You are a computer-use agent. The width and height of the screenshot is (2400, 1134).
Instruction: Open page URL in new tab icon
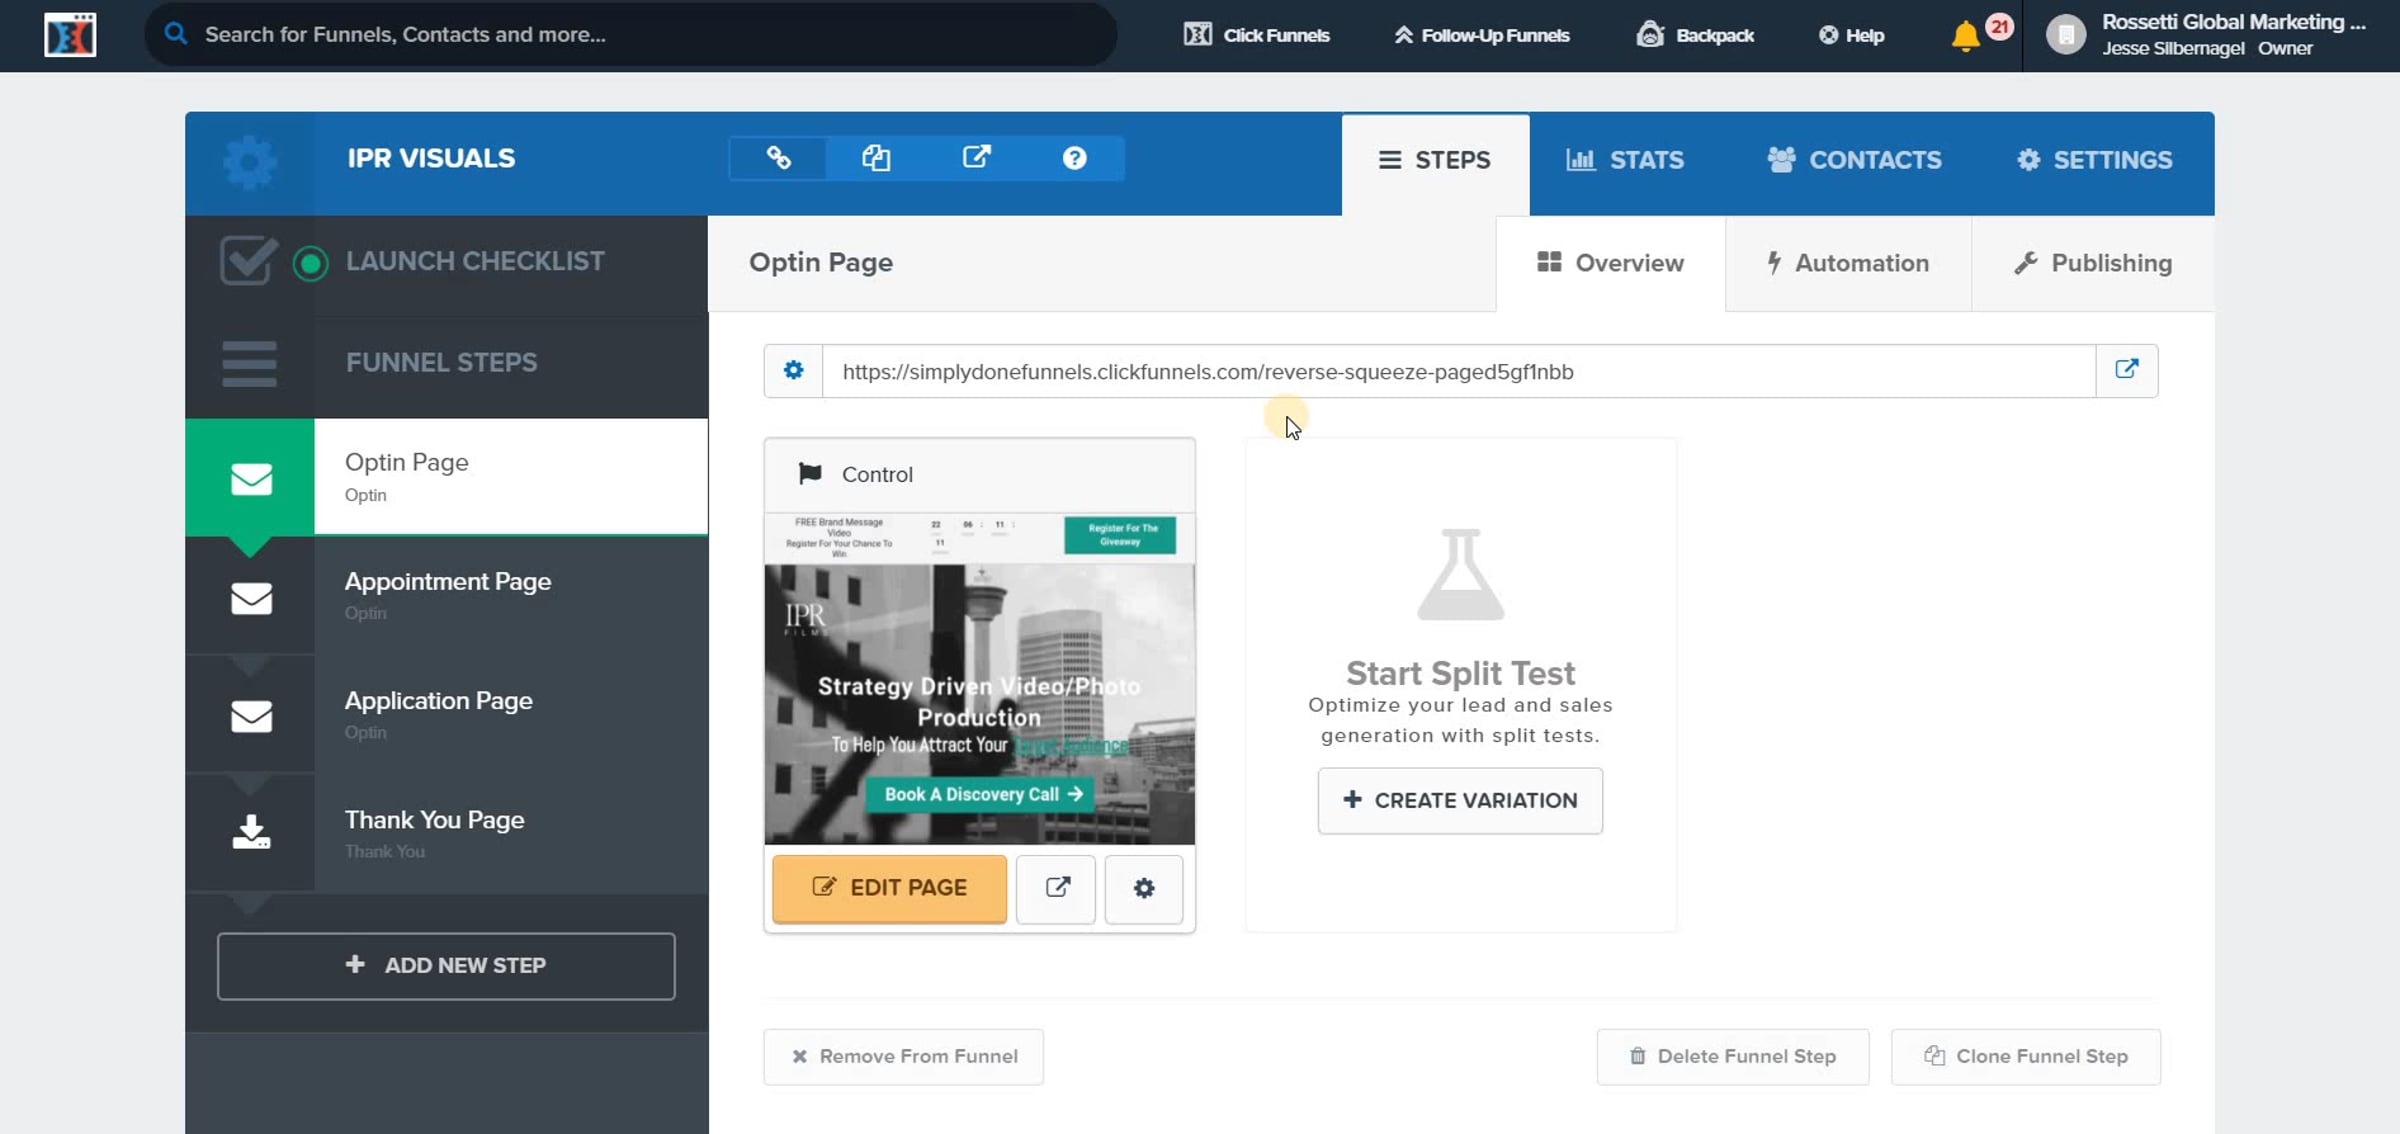(x=2126, y=370)
